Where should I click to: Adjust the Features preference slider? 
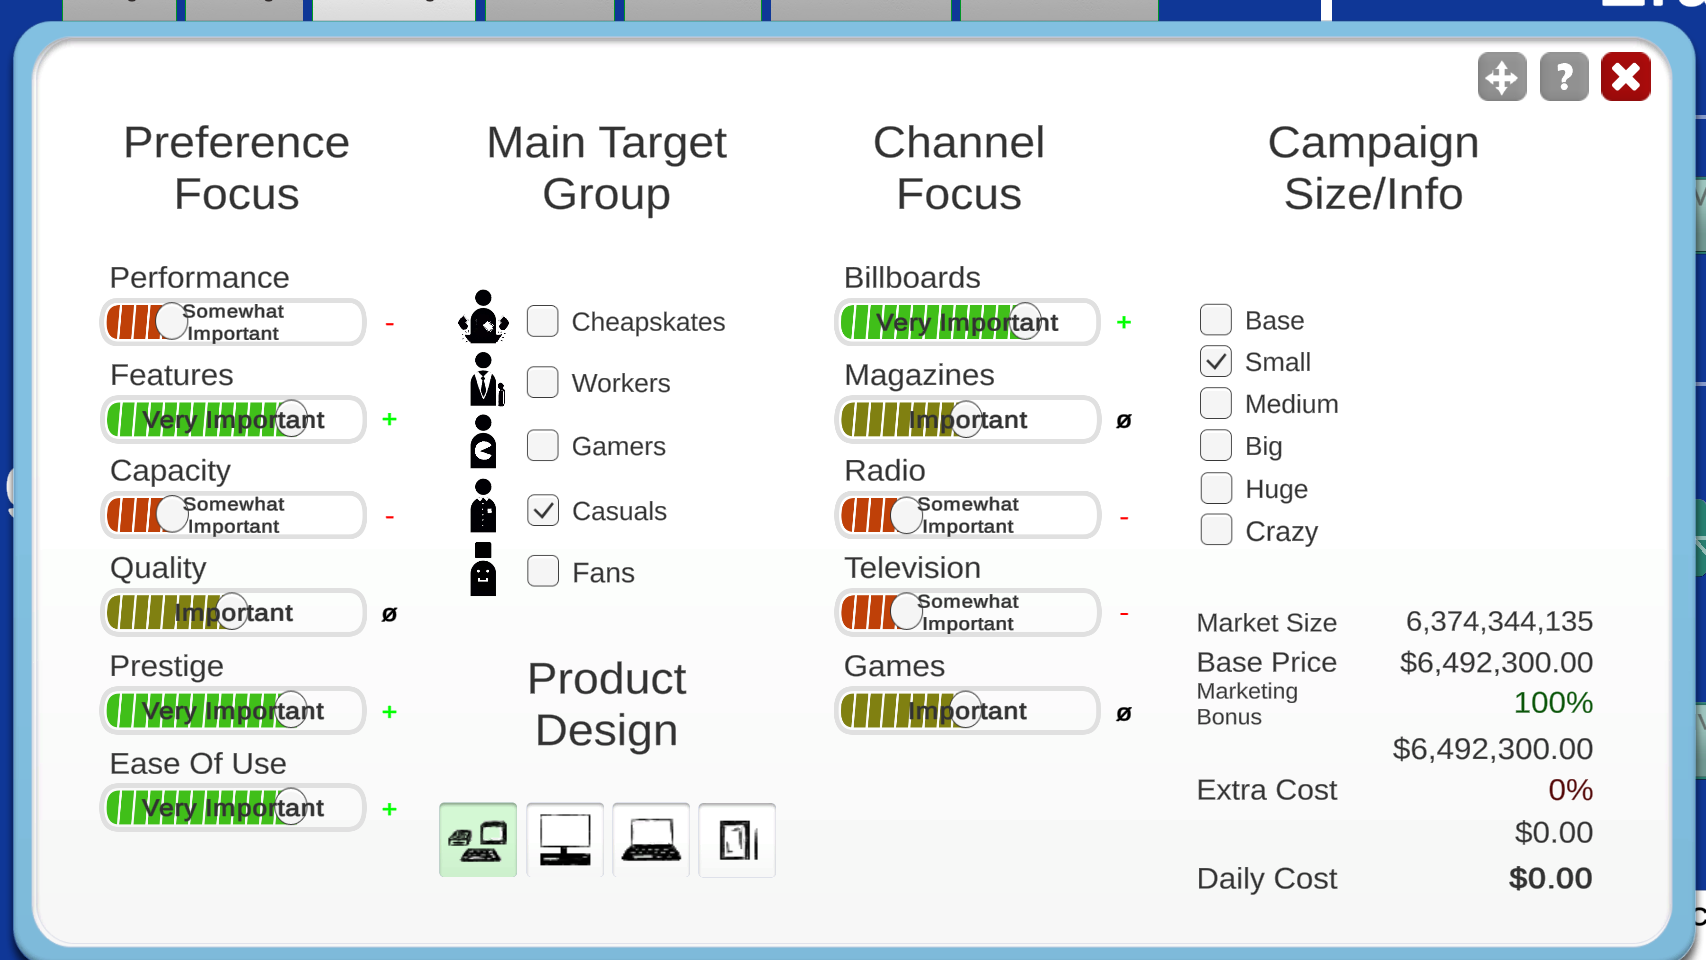click(x=233, y=419)
